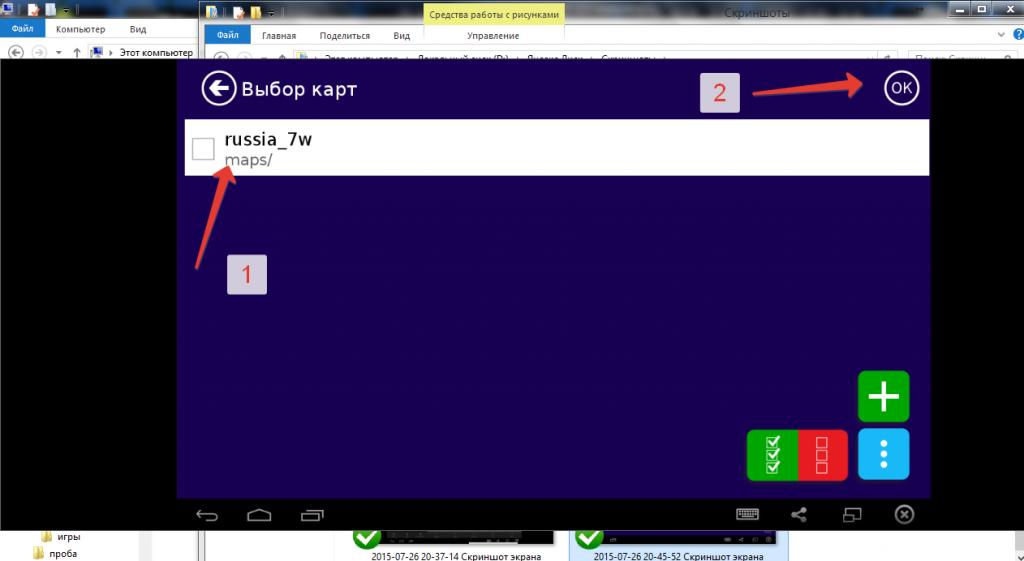Add a map with the green plus button
Image resolution: width=1024 pixels, height=561 pixels.
[883, 396]
